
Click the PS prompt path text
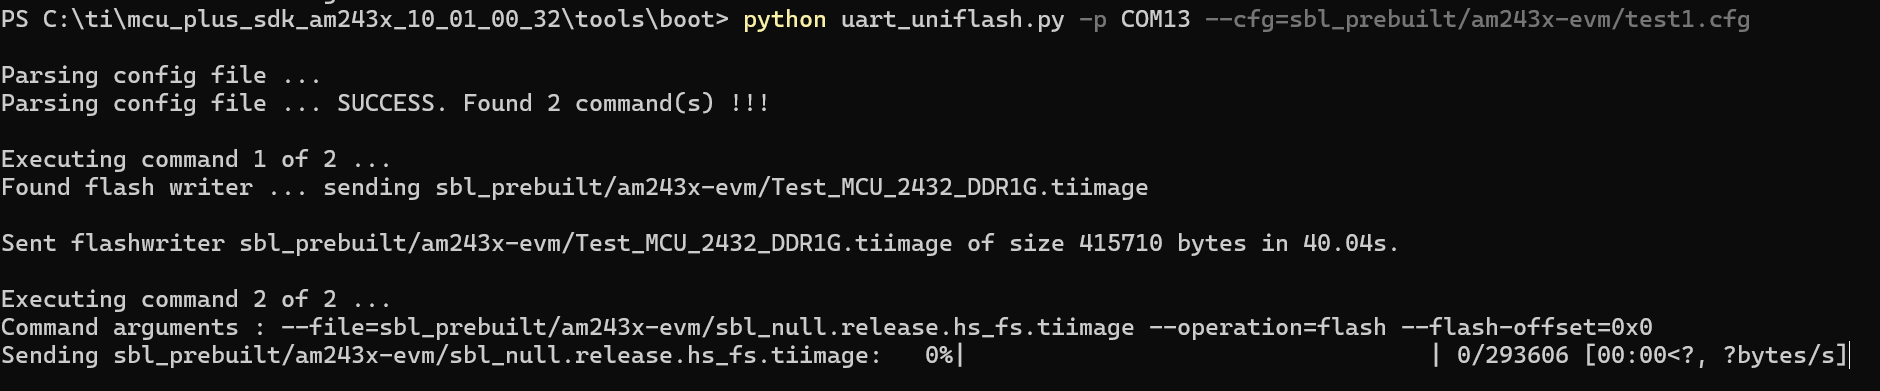[x=365, y=19]
